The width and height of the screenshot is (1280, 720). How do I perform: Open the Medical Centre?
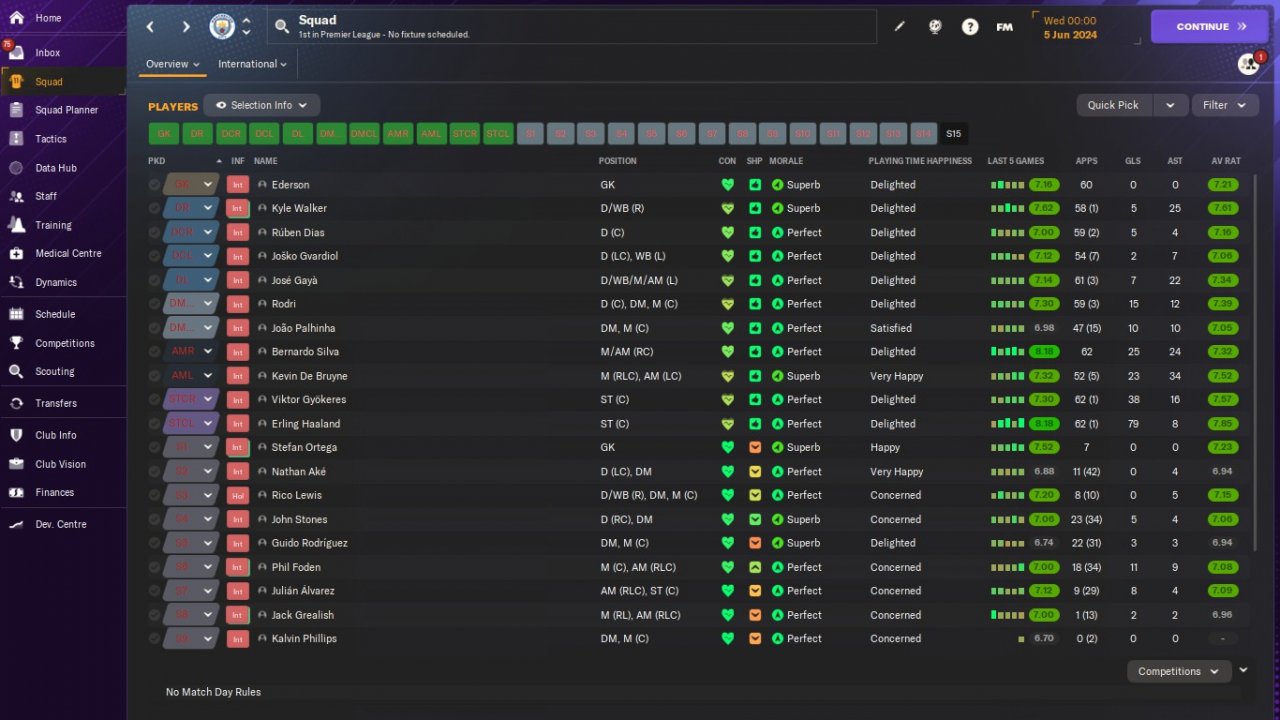tap(68, 253)
